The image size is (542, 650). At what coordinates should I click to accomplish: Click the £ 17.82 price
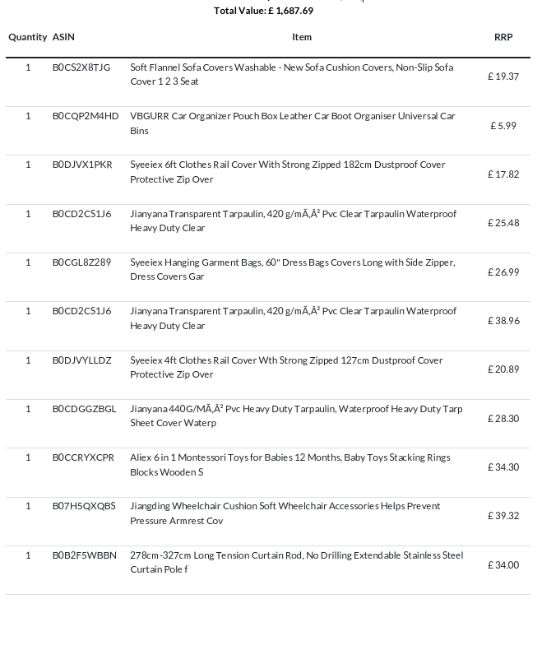[x=503, y=174]
